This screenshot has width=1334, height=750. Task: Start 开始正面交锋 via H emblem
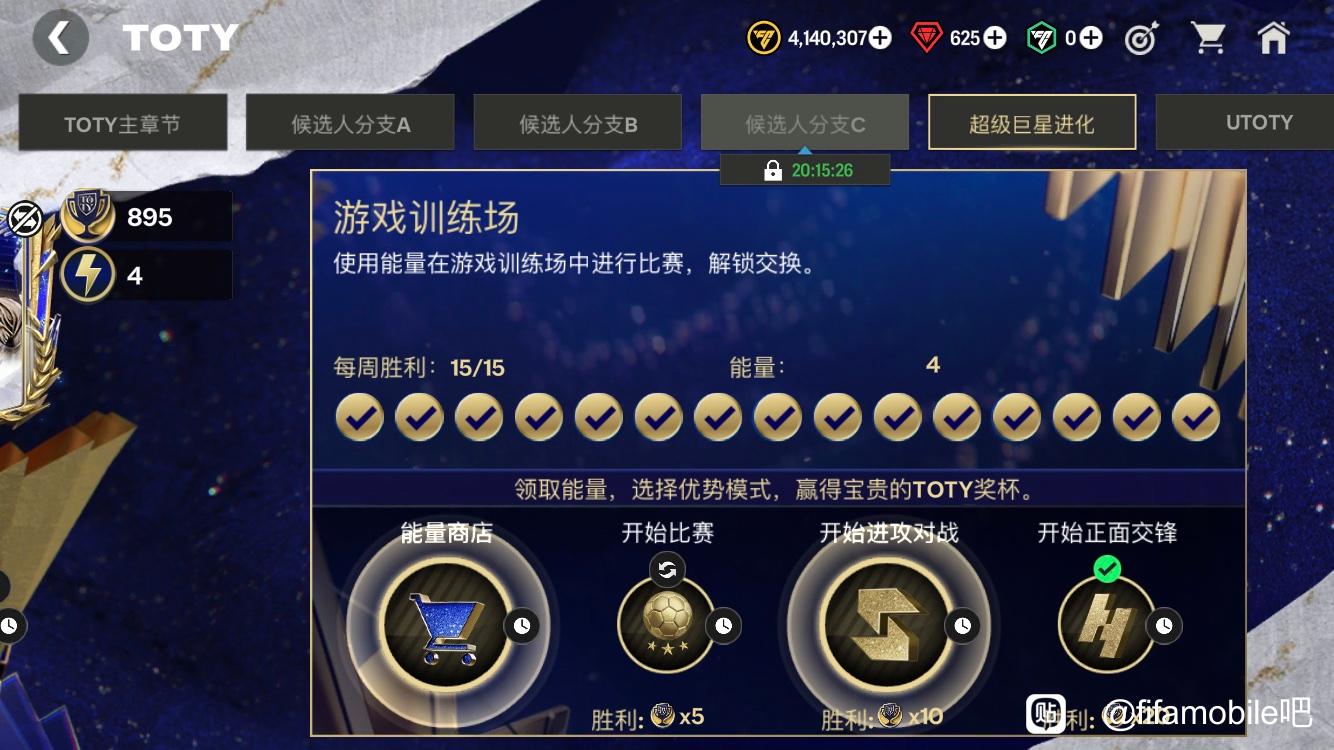click(x=1106, y=626)
